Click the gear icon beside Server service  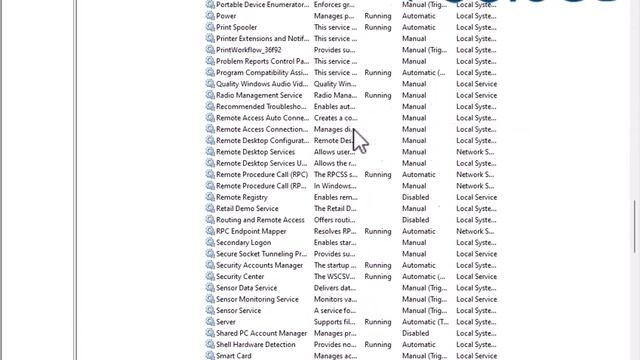coord(210,322)
